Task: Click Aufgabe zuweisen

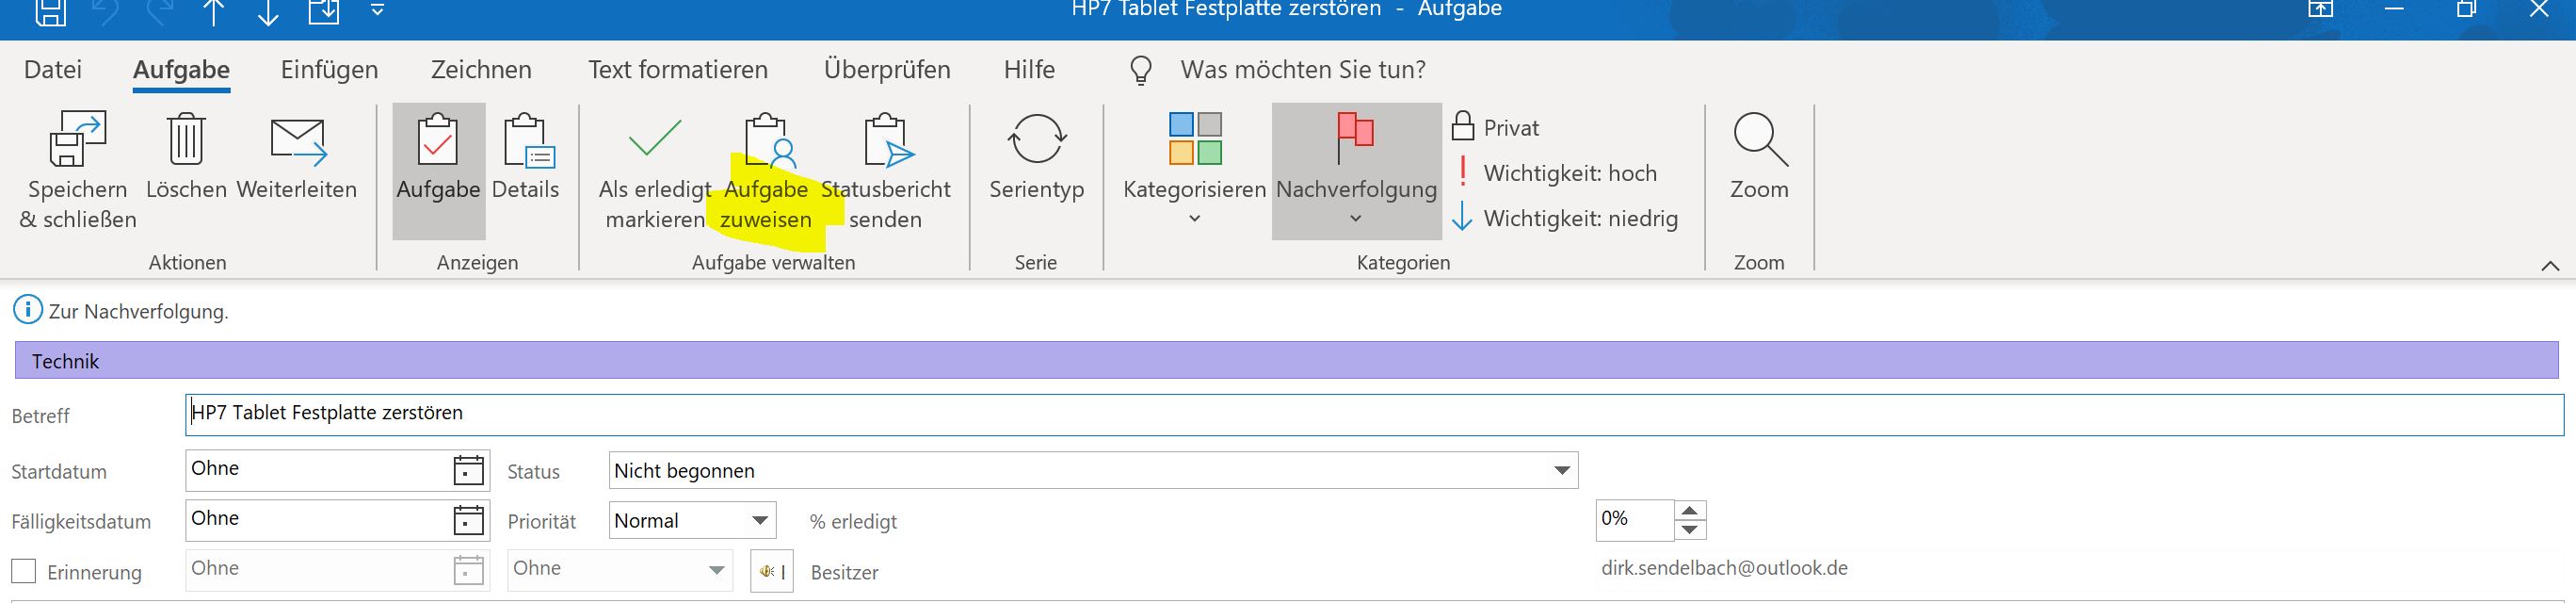Action: pyautogui.click(x=766, y=172)
